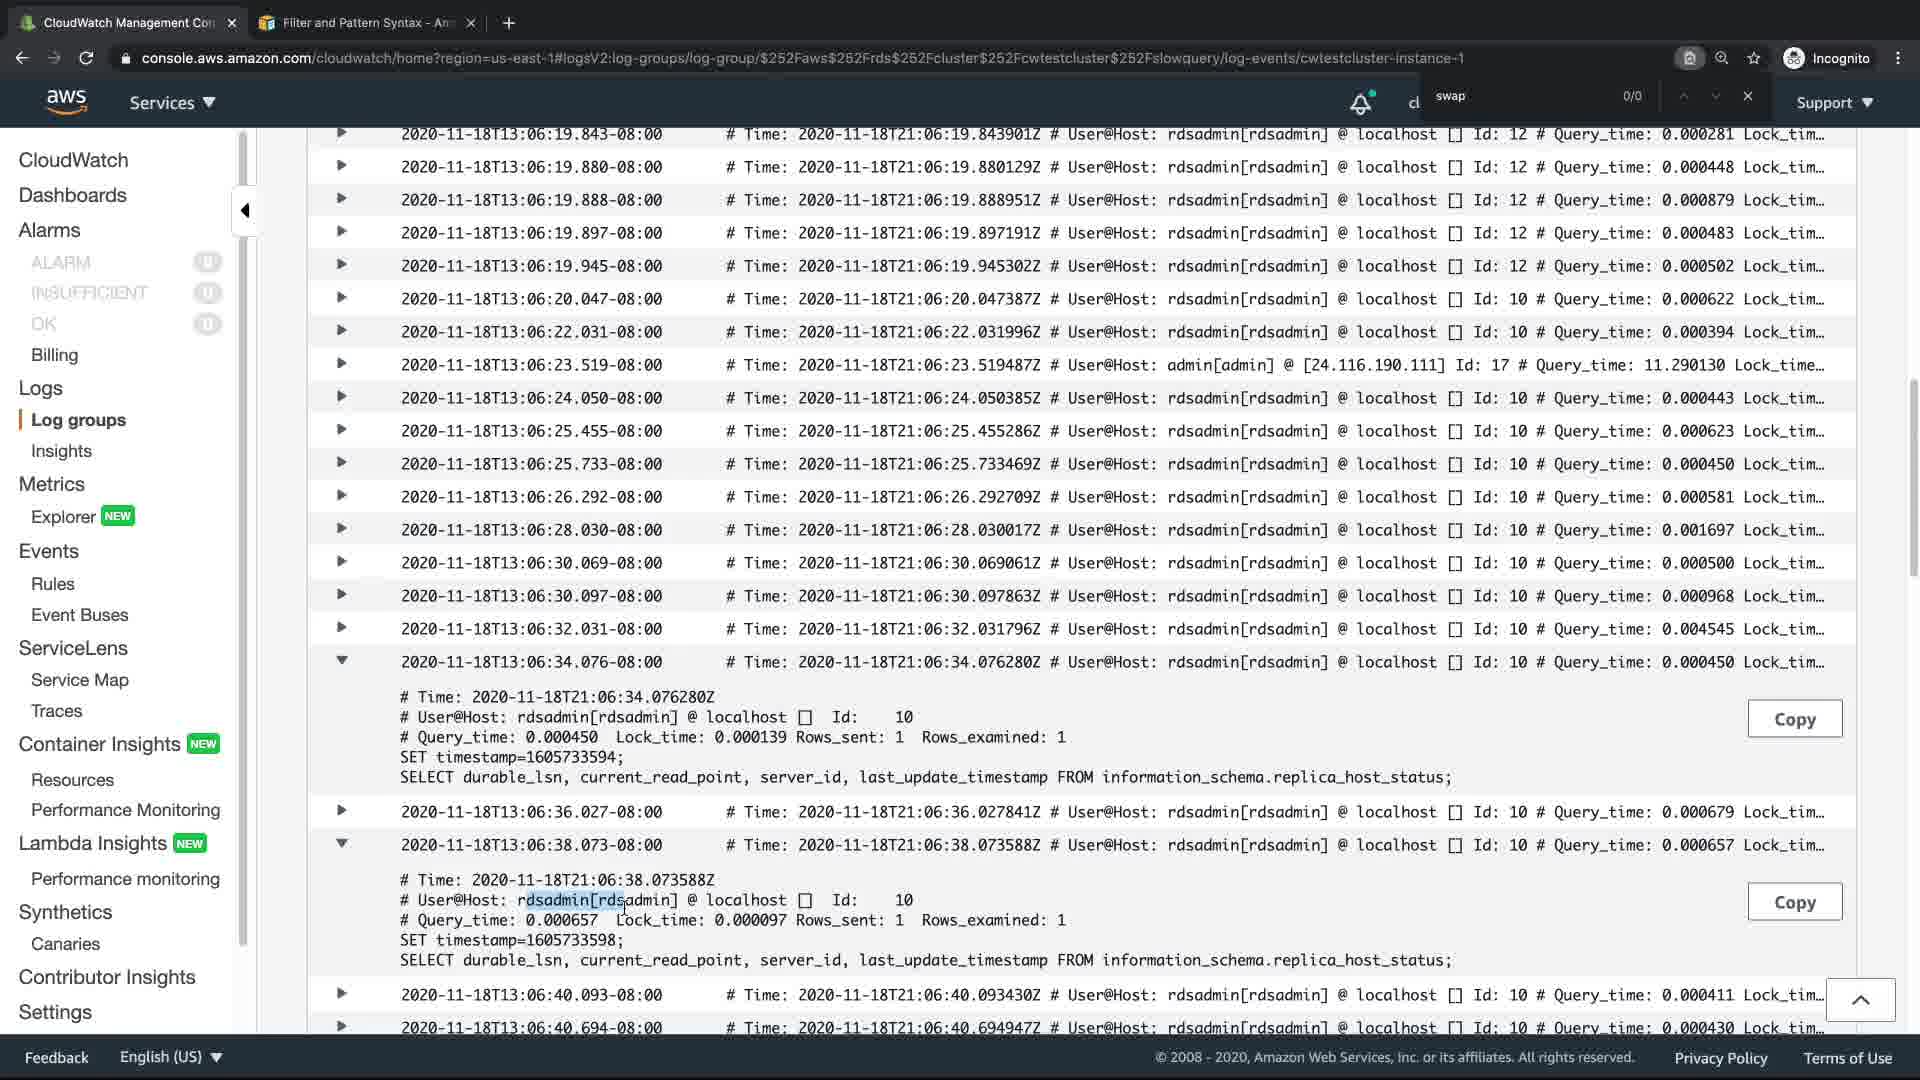Click the AWS logo home icon
The image size is (1920, 1080).
point(66,101)
